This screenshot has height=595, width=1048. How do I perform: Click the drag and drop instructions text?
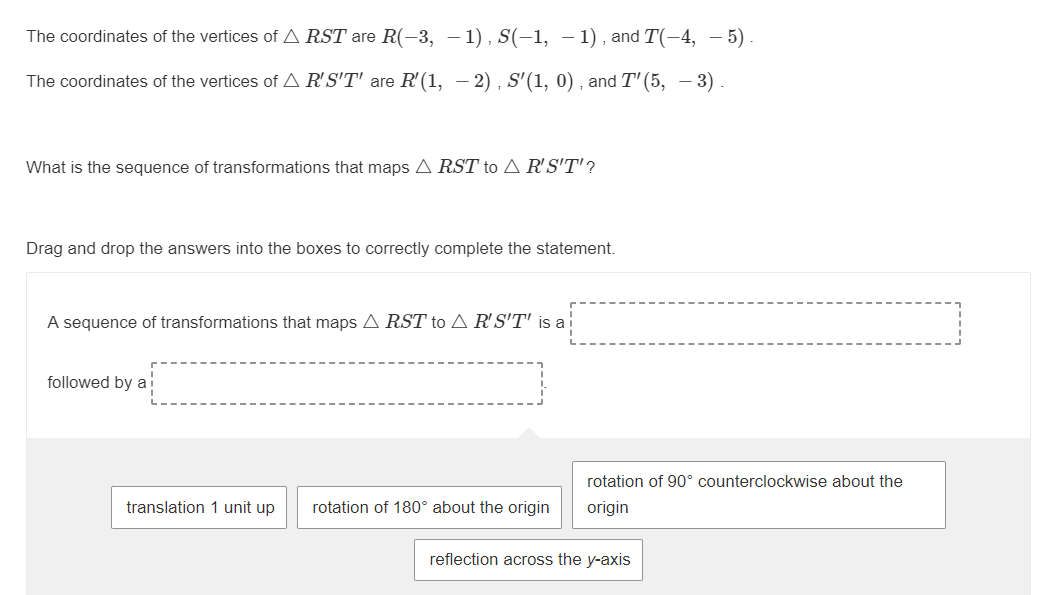[320, 248]
